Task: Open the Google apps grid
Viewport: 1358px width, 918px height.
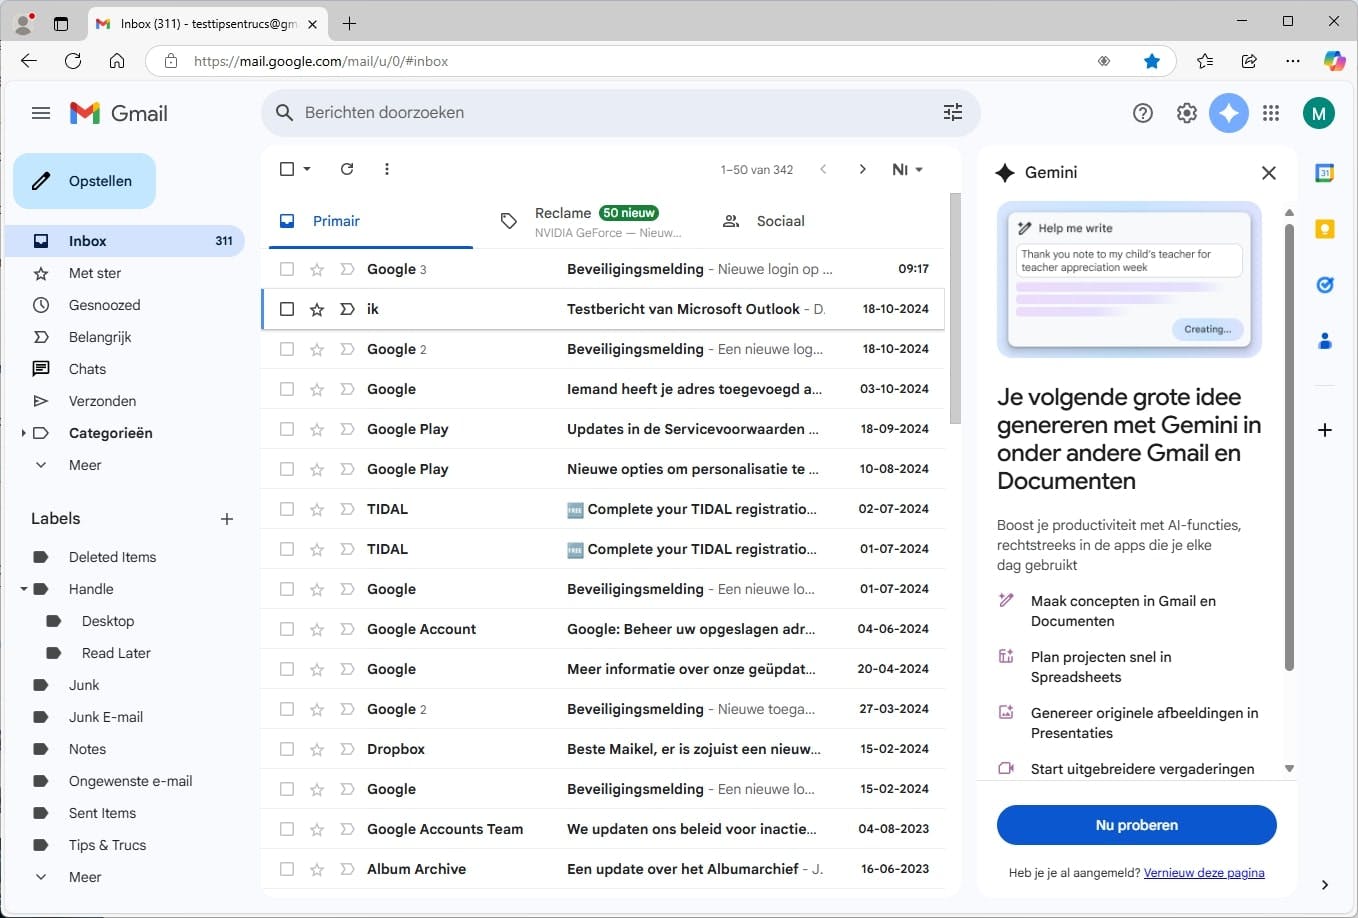Action: (1271, 113)
